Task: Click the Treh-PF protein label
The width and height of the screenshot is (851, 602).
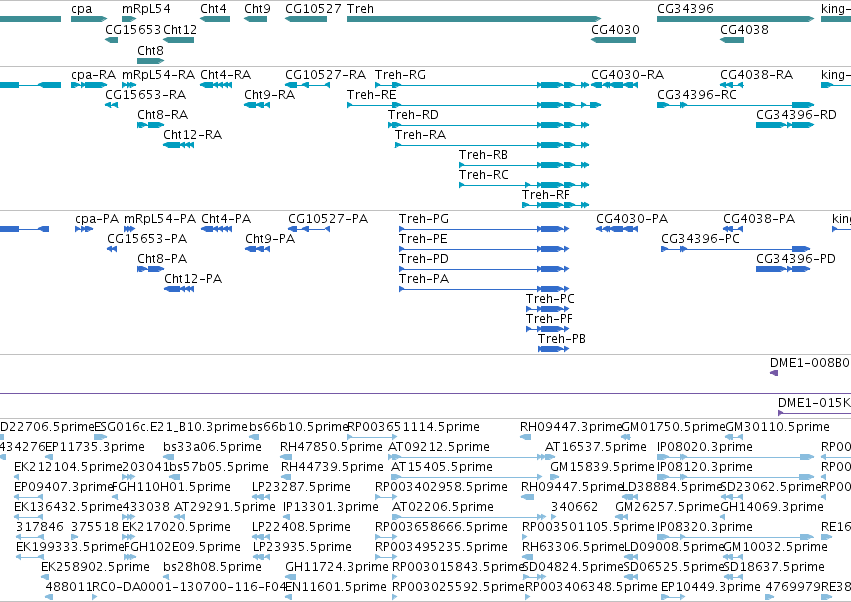Action: [x=549, y=319]
